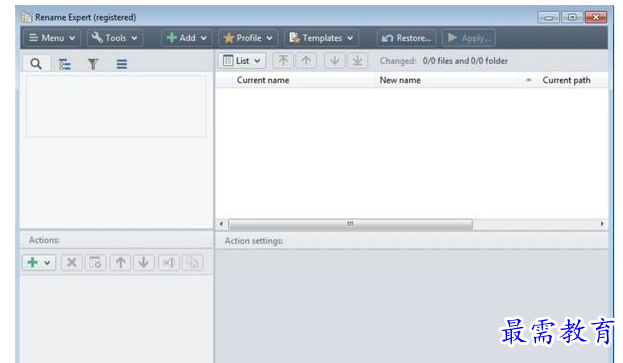Open the Templates dropdown
This screenshot has width=623, height=363.
321,38
